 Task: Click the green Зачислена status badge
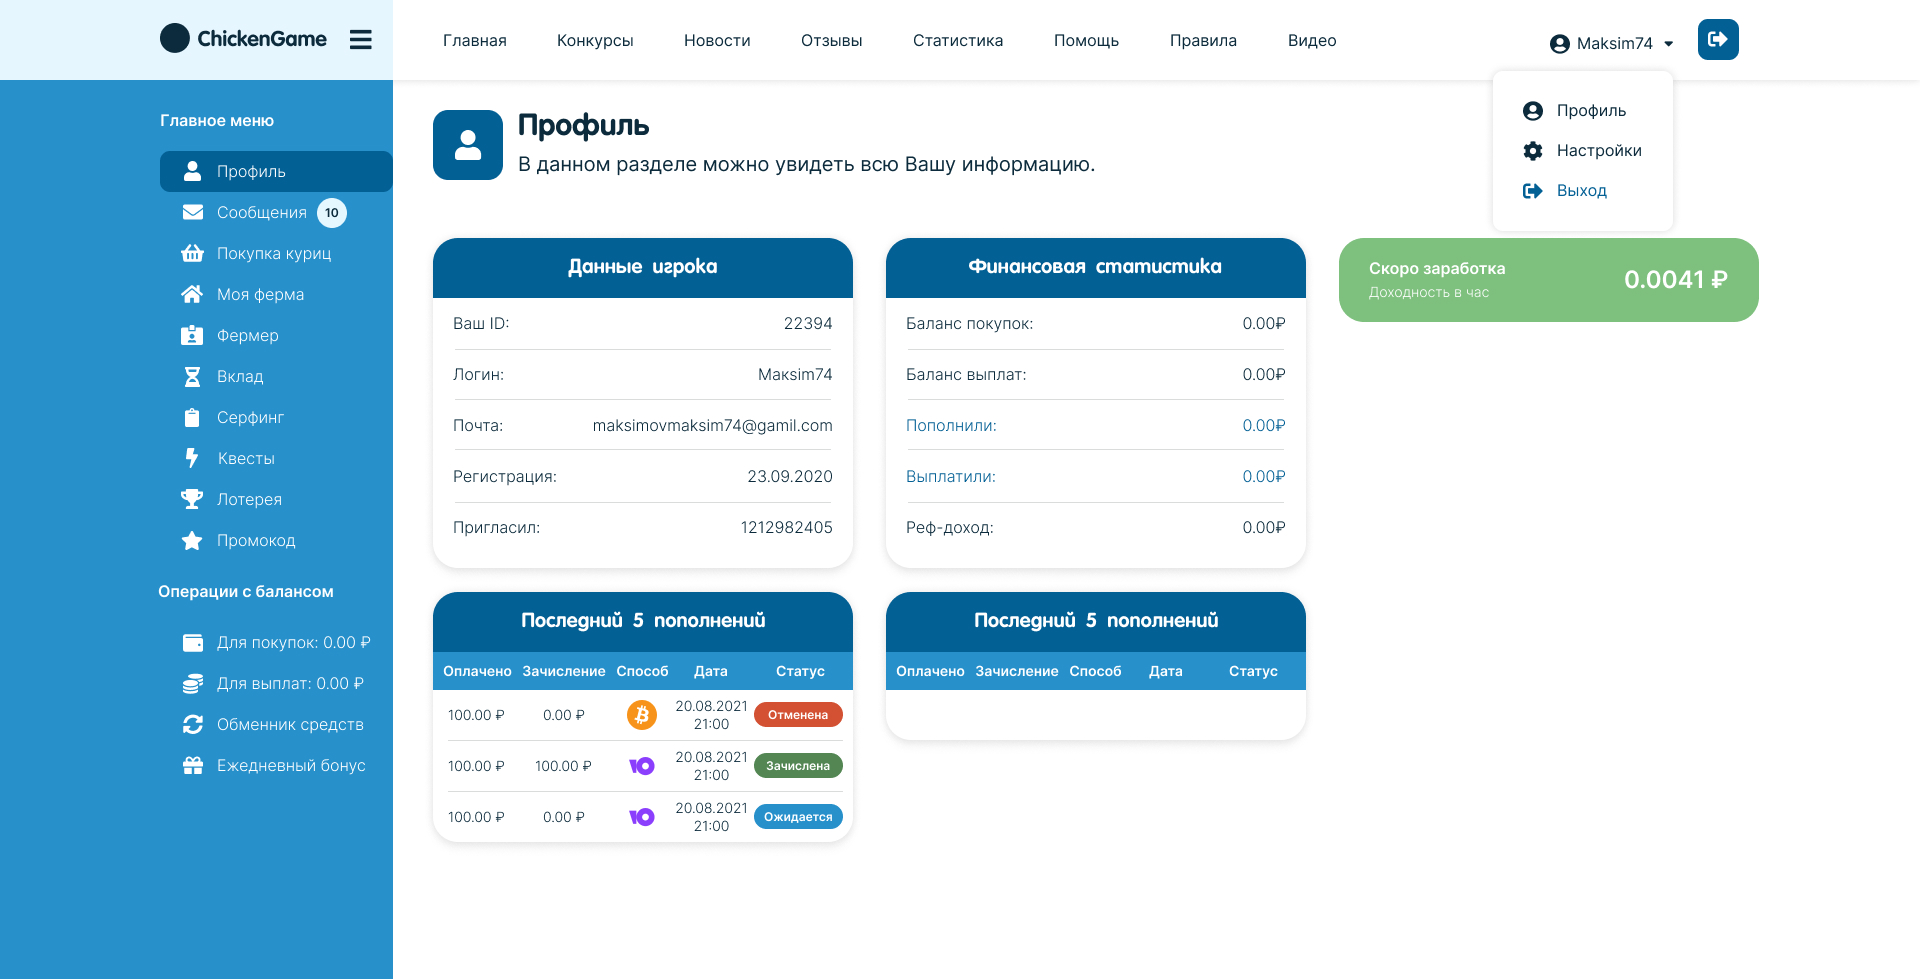798,766
